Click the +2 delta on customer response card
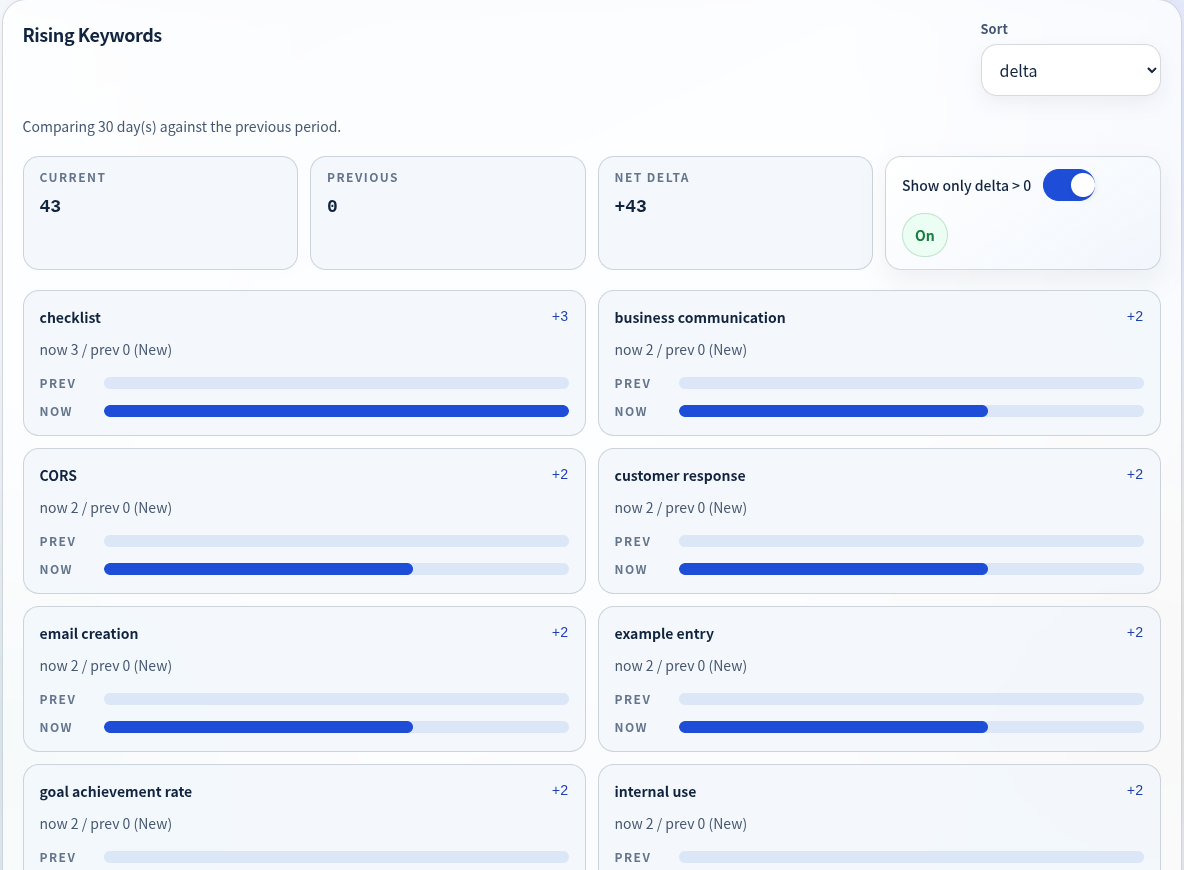The height and width of the screenshot is (870, 1184). coord(1134,474)
